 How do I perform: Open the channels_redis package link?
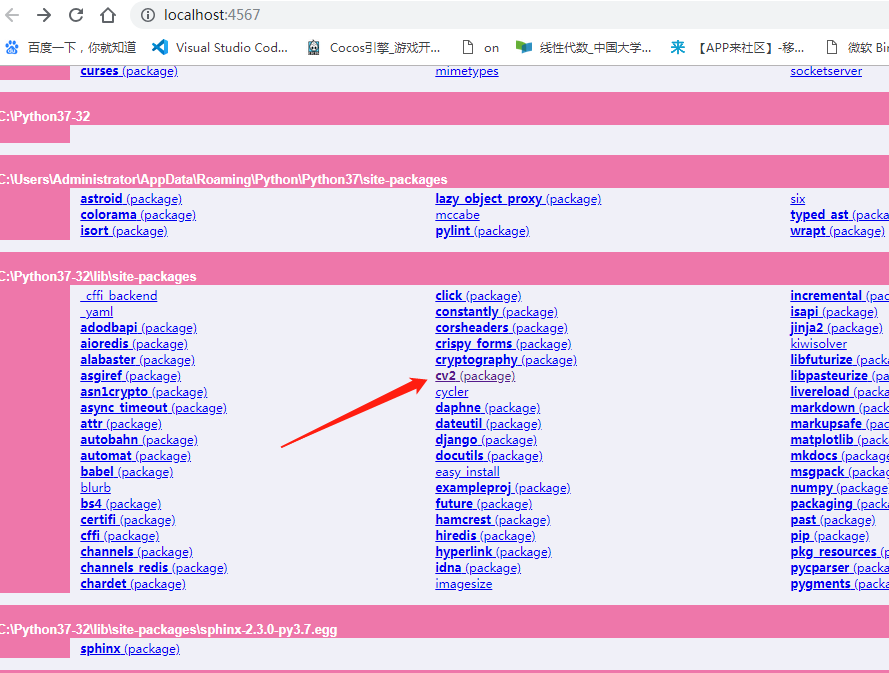154,568
